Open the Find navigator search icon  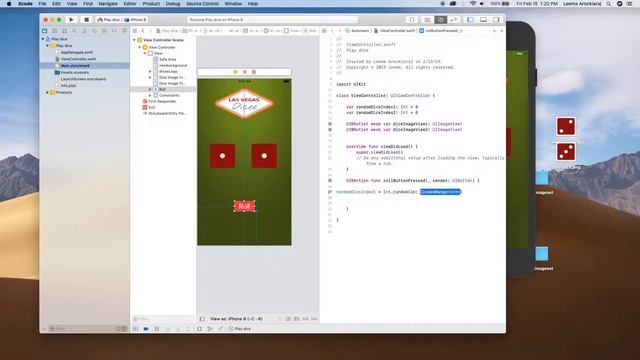point(74,31)
